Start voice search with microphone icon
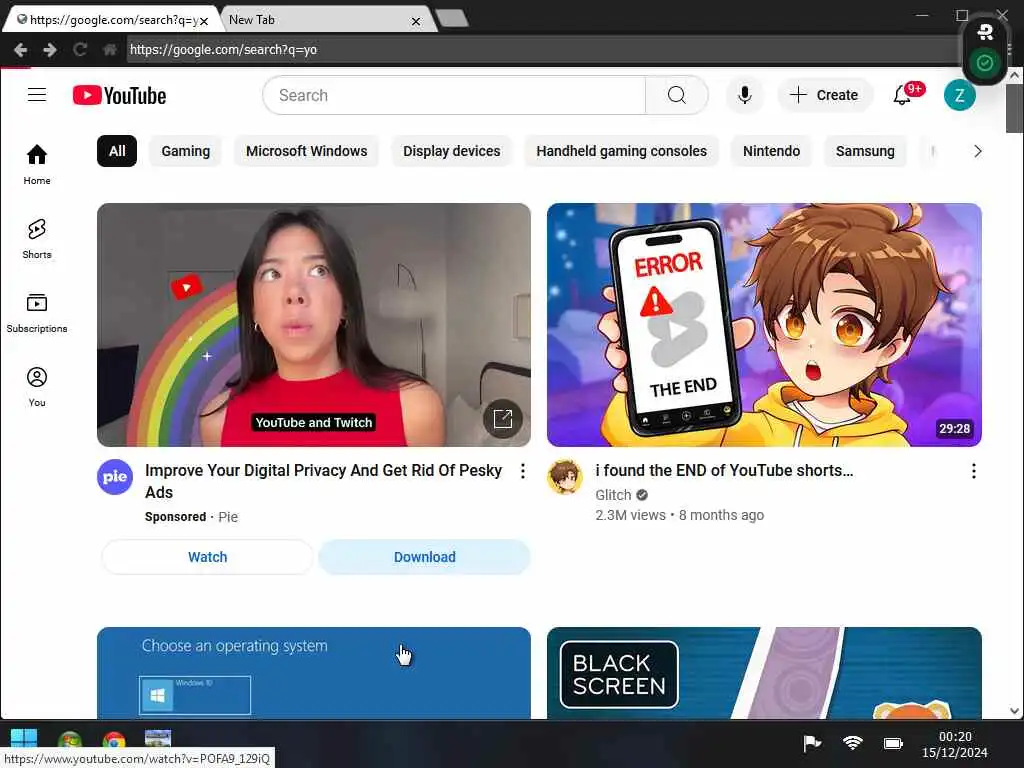 click(x=744, y=95)
